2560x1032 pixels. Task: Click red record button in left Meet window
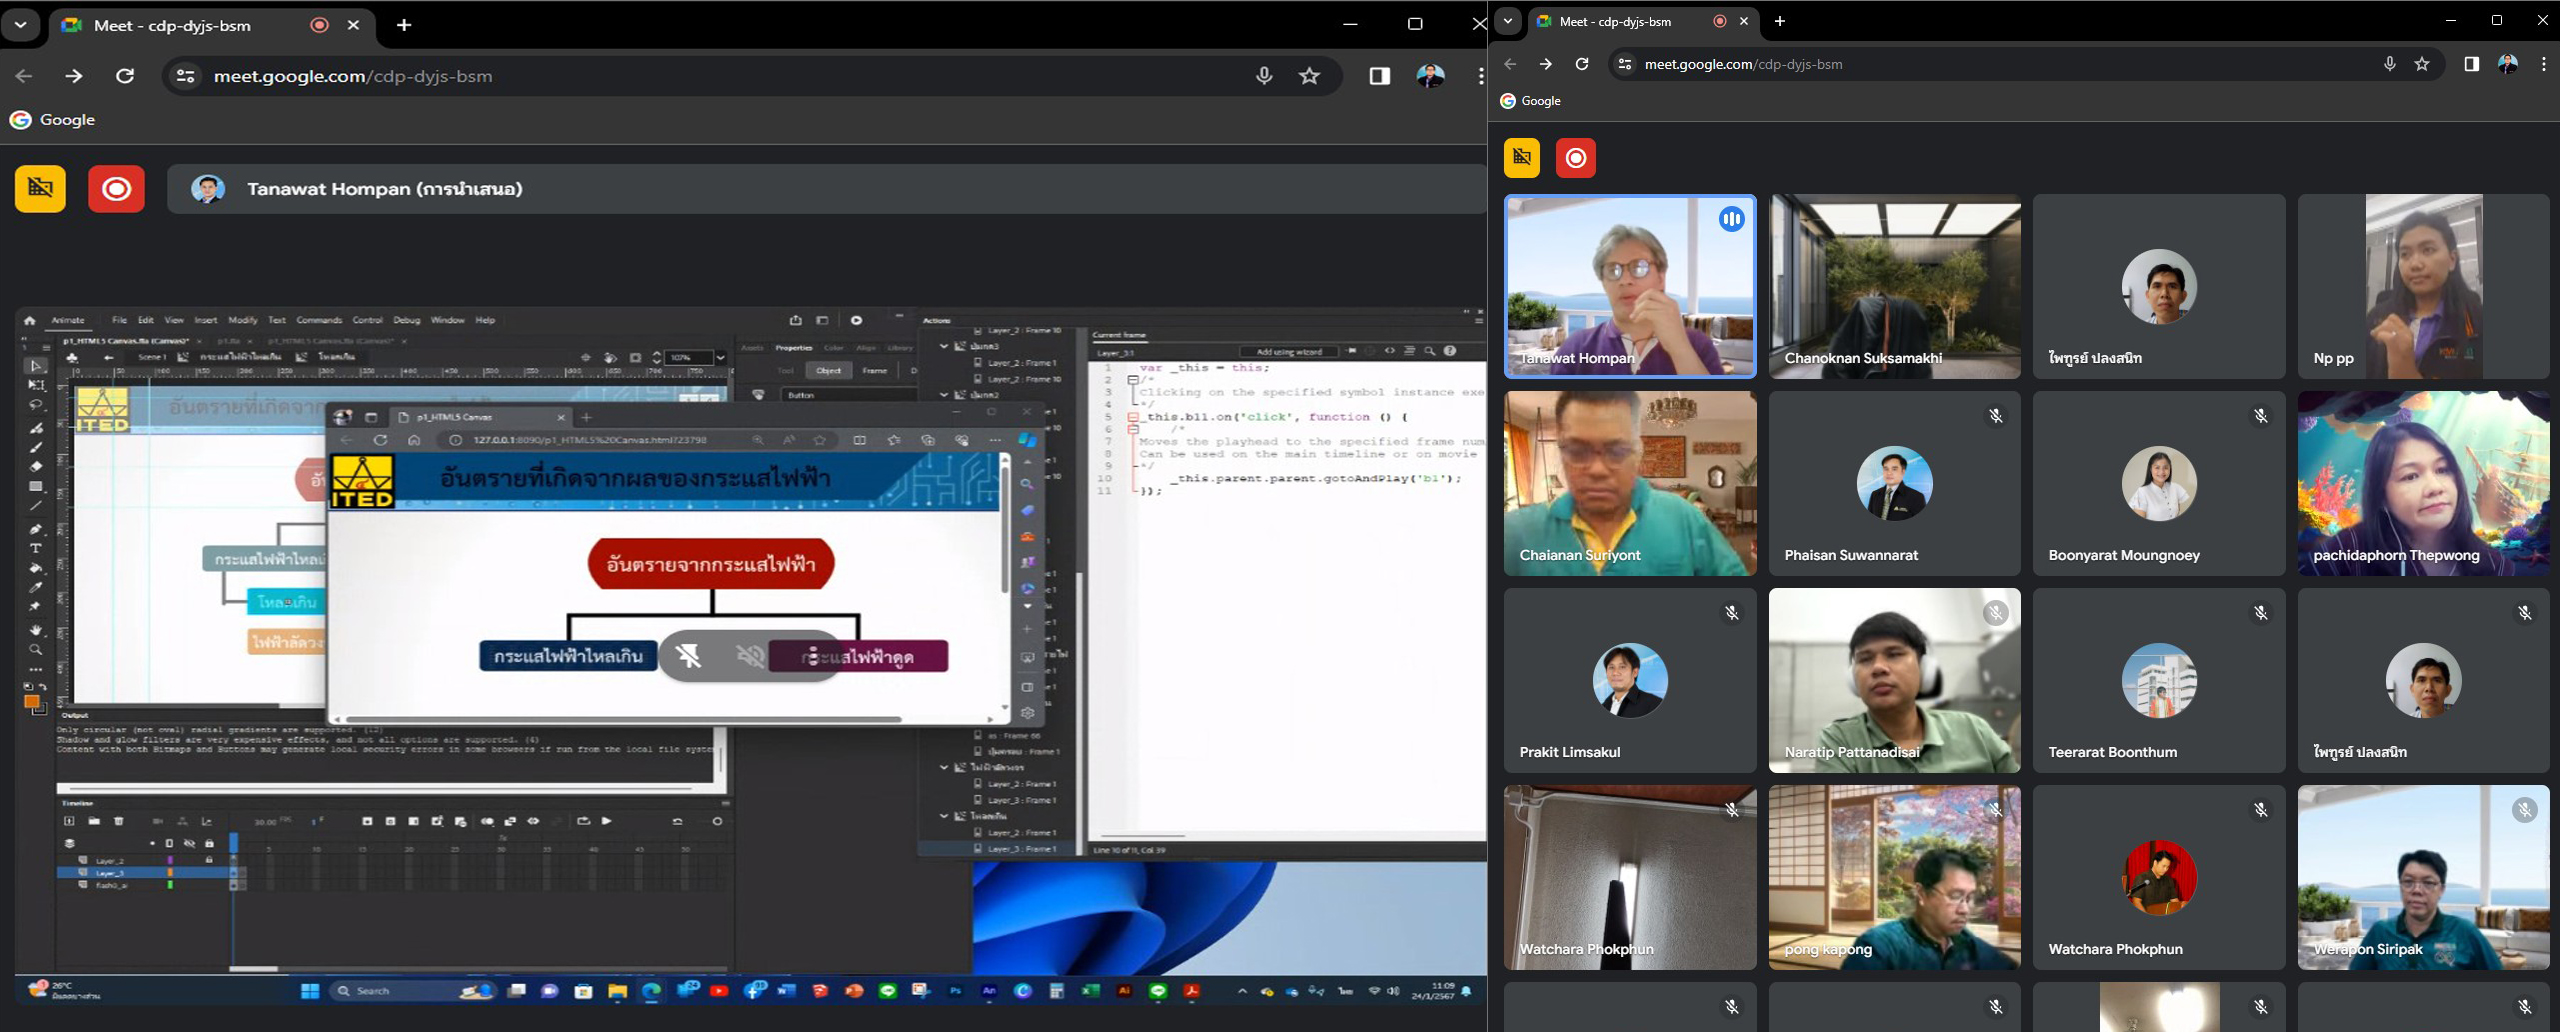point(116,188)
